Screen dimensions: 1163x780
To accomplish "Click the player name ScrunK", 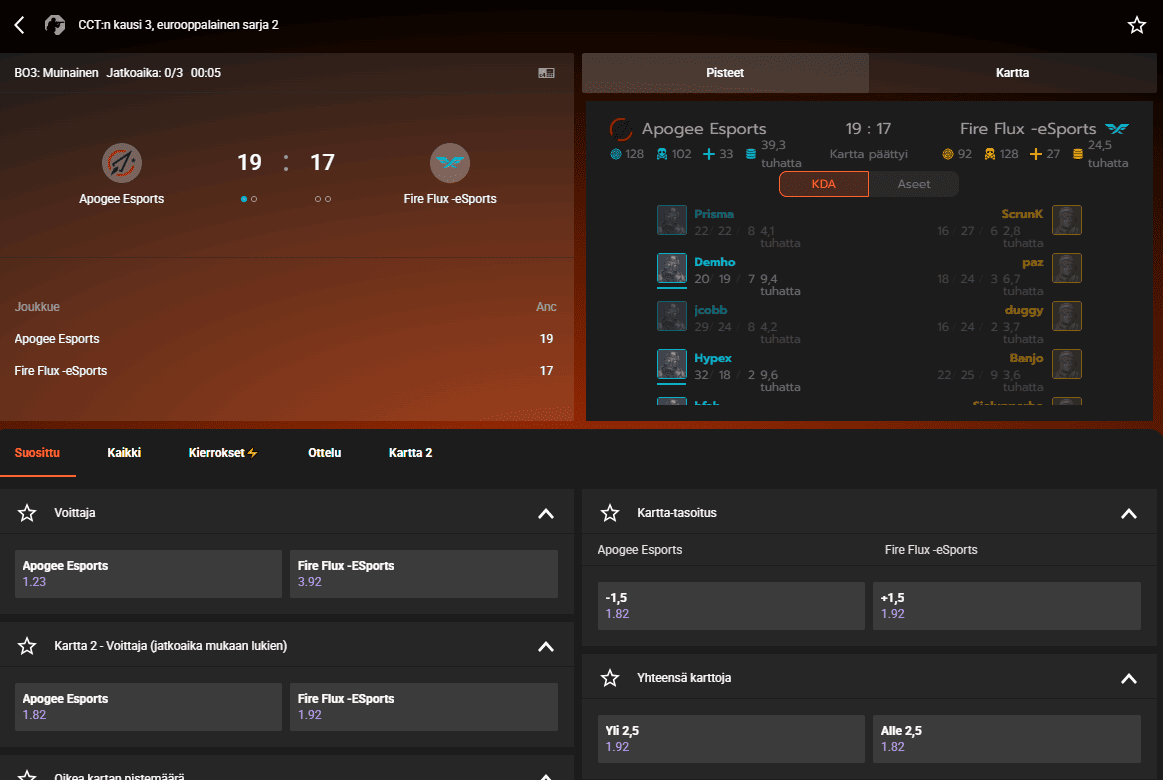I will tap(1022, 214).
